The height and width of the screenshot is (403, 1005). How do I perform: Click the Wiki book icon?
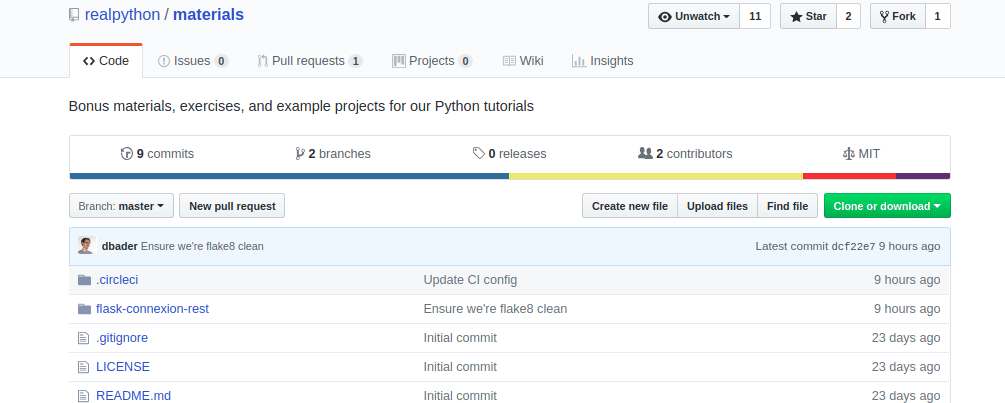tap(509, 61)
